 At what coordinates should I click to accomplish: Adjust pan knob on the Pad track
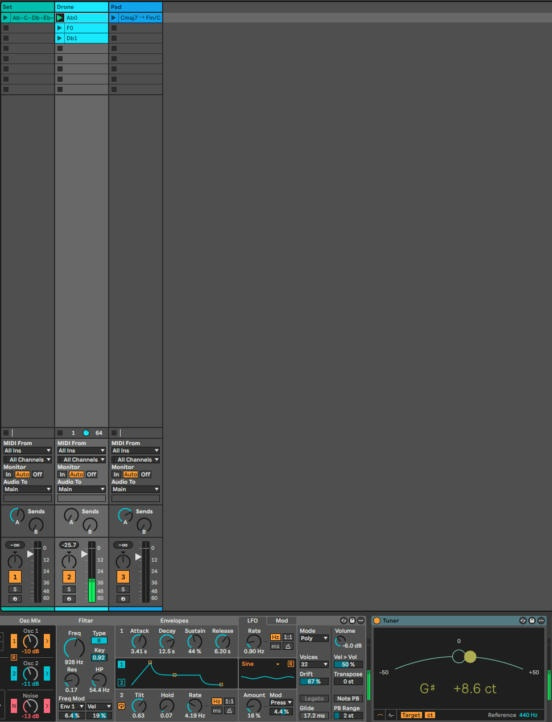pyautogui.click(x=123, y=561)
